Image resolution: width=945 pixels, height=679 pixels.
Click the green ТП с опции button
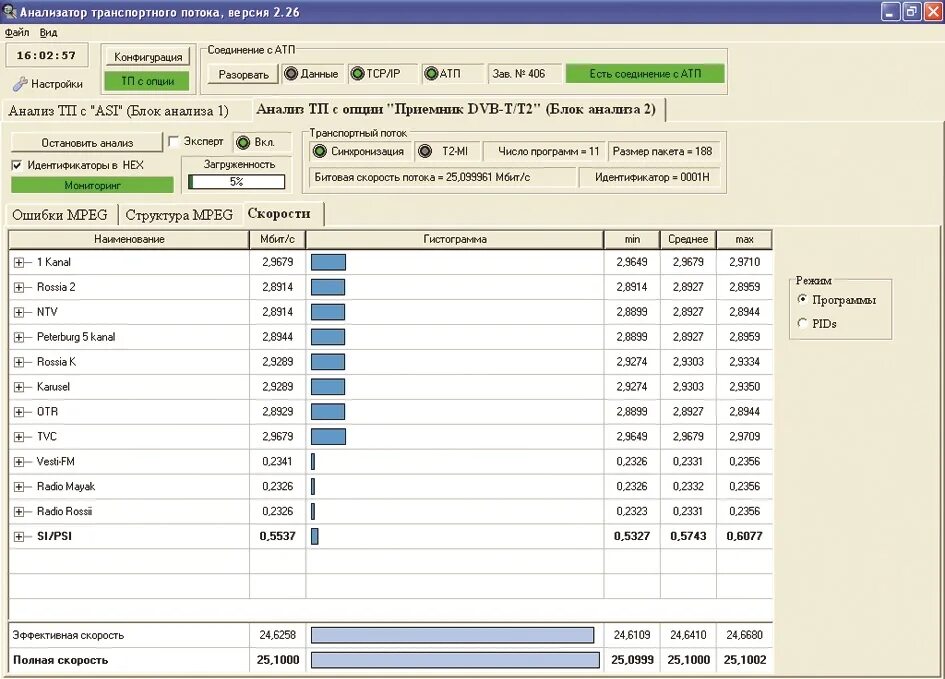tap(148, 81)
